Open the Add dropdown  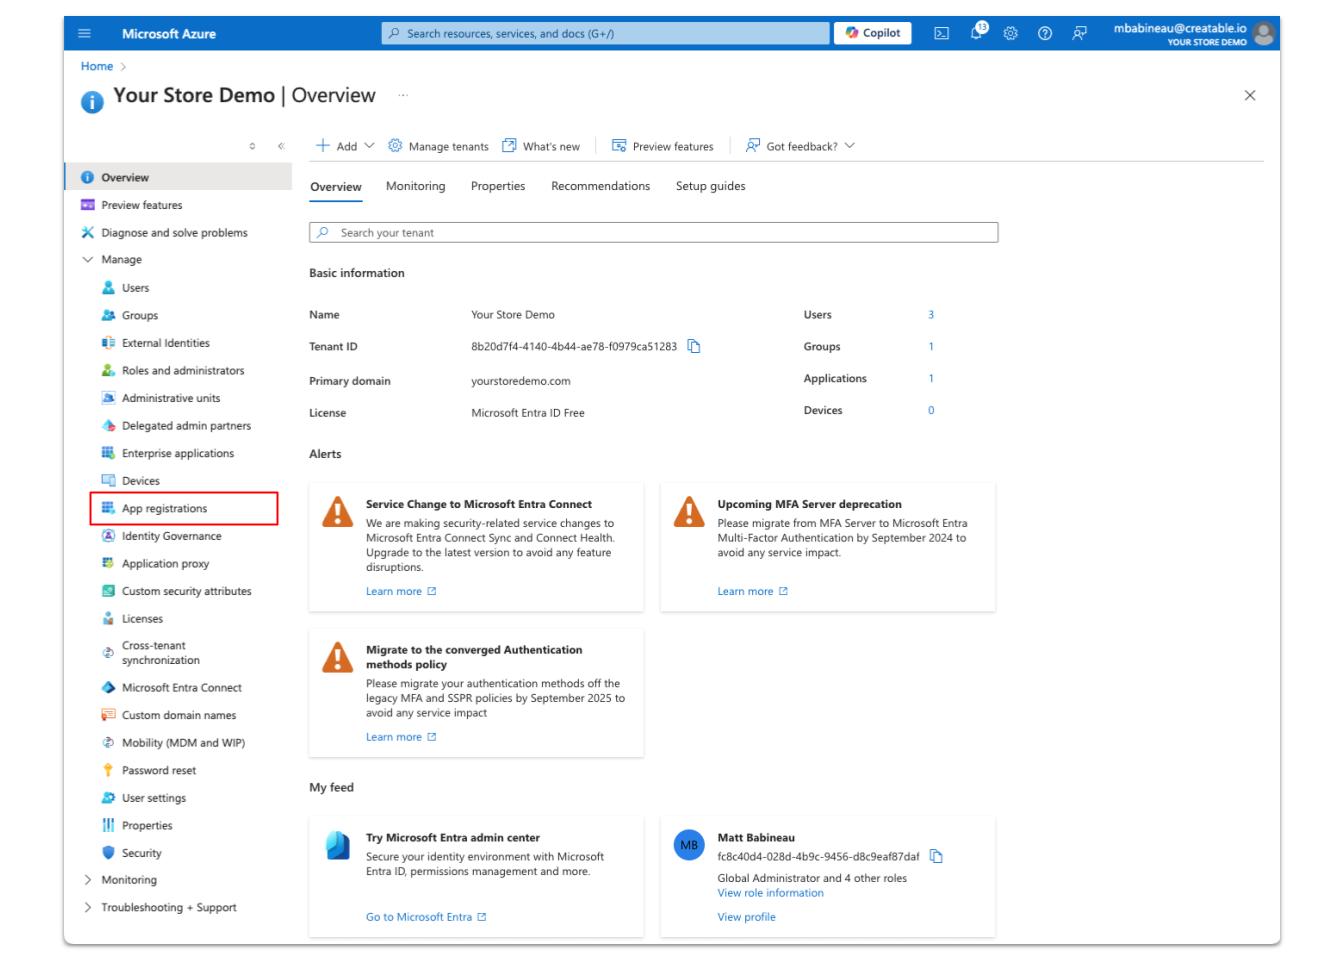(x=344, y=146)
